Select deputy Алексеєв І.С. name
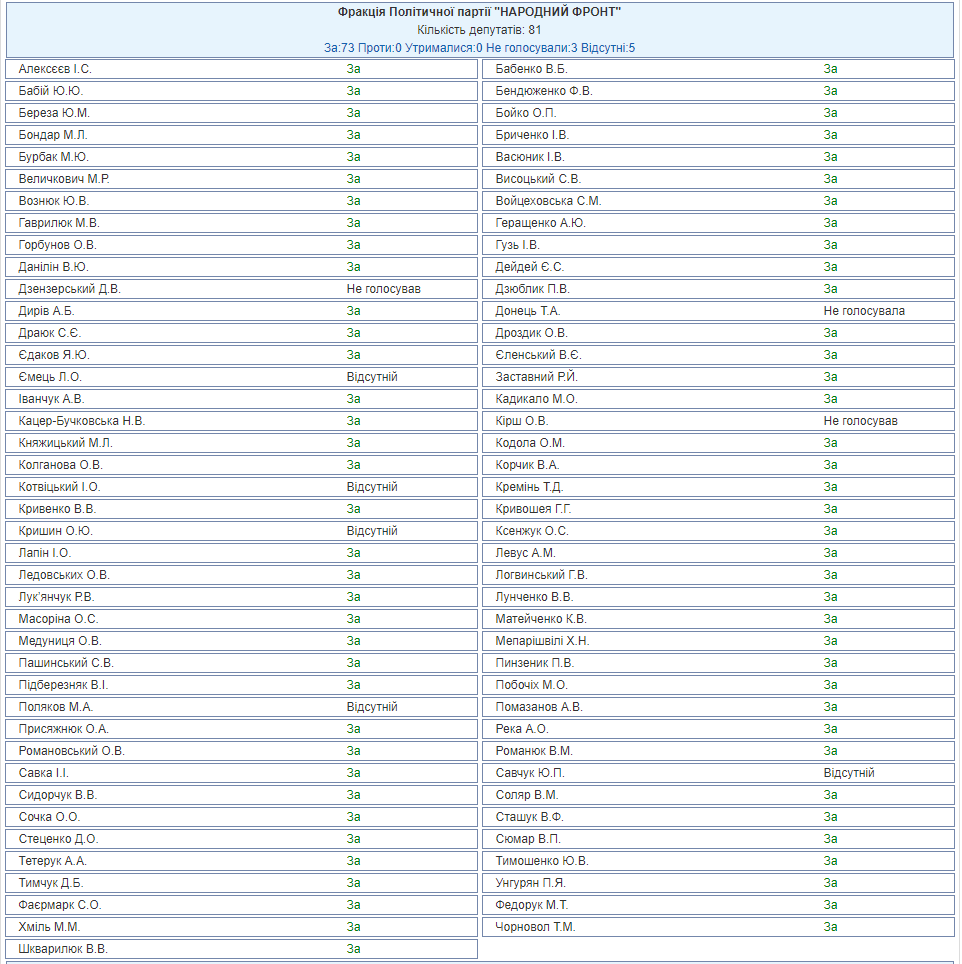The image size is (962, 964). pos(55,69)
